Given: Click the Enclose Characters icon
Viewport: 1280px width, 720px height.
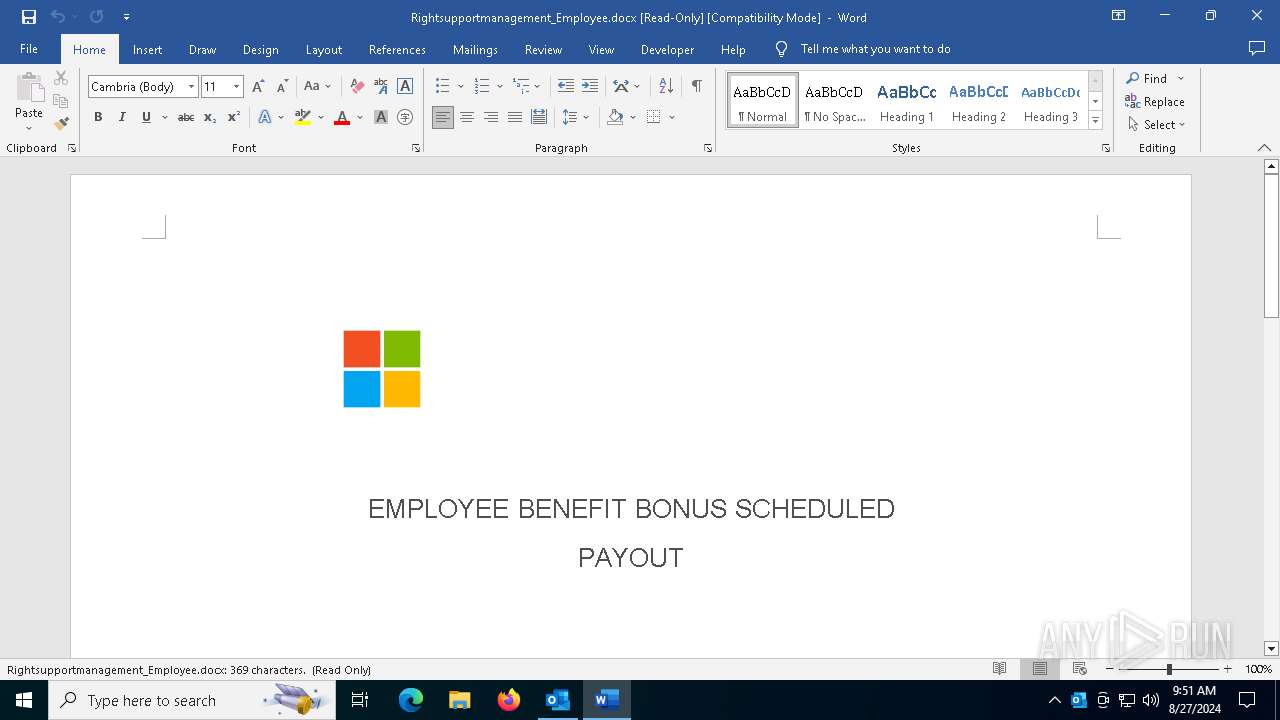Looking at the screenshot, I should [405, 117].
